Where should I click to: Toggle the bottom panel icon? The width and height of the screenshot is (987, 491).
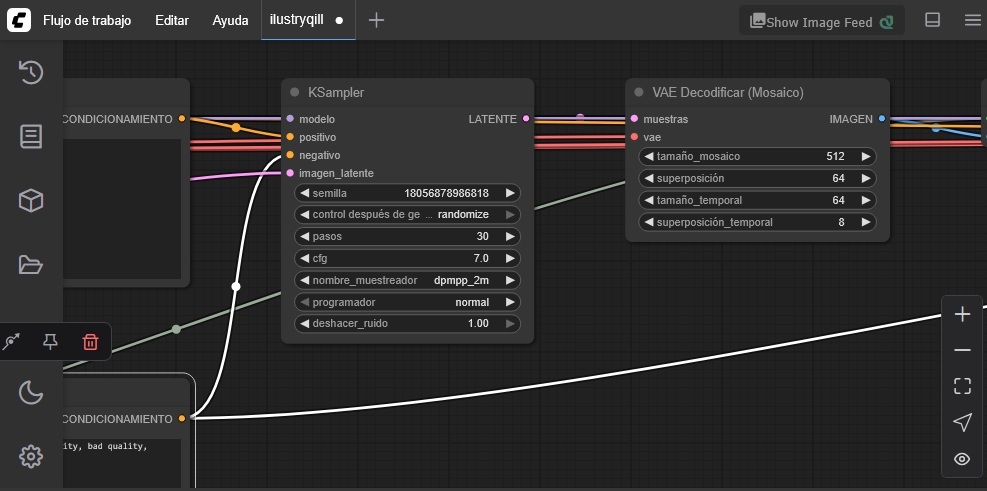[932, 20]
